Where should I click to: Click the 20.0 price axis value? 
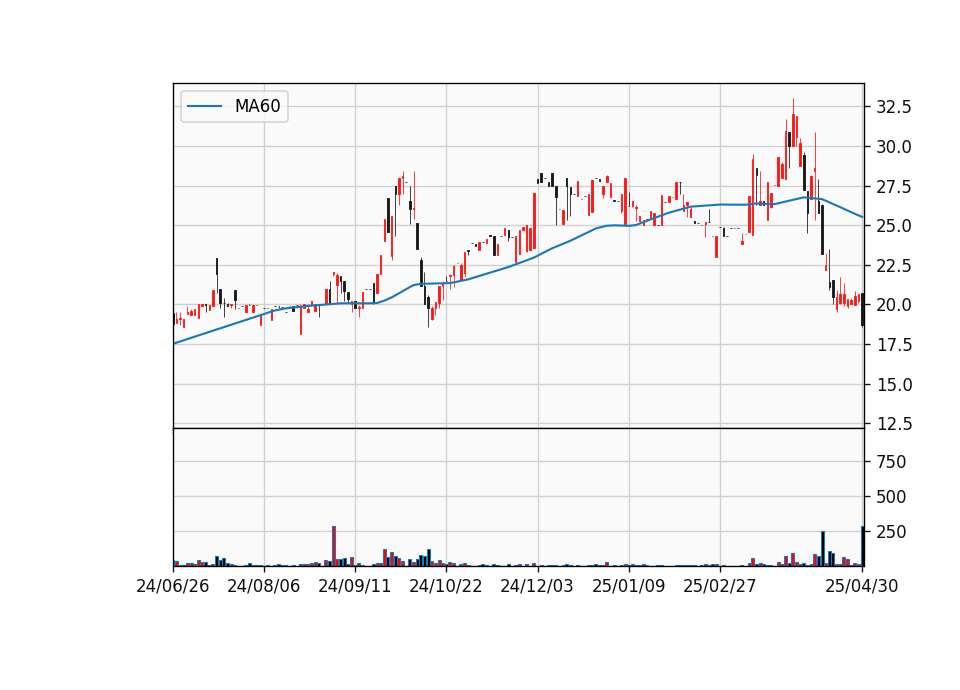coord(894,305)
